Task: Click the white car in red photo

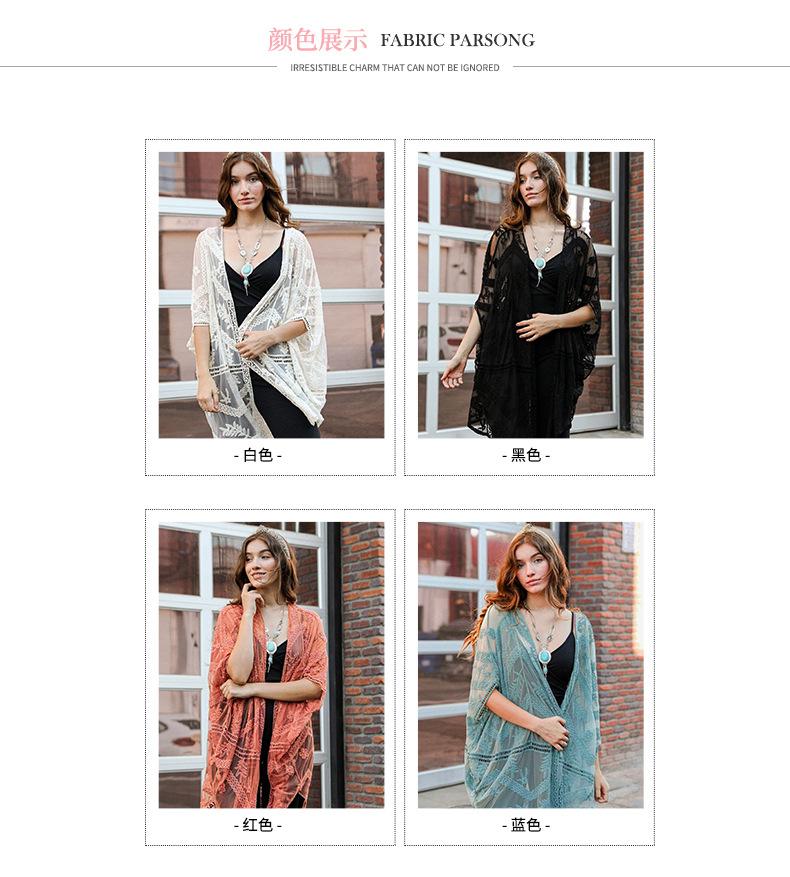Action: pyautogui.click(x=179, y=734)
